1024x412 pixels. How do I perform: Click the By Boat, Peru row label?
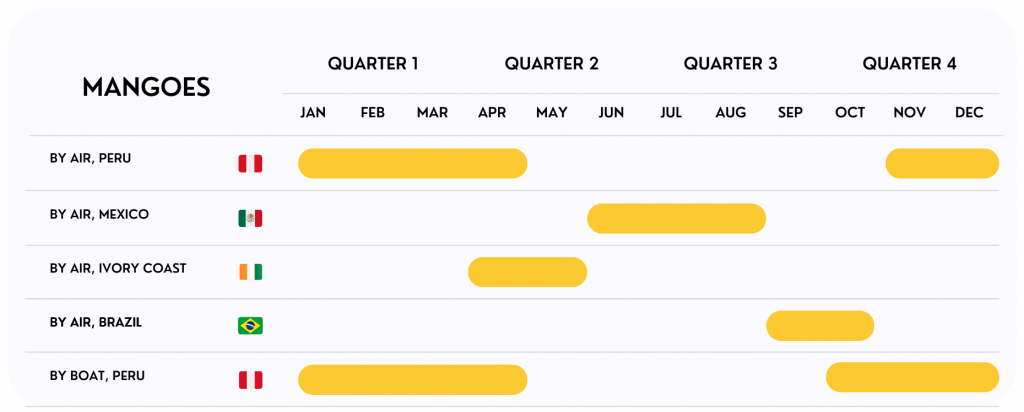[97, 376]
